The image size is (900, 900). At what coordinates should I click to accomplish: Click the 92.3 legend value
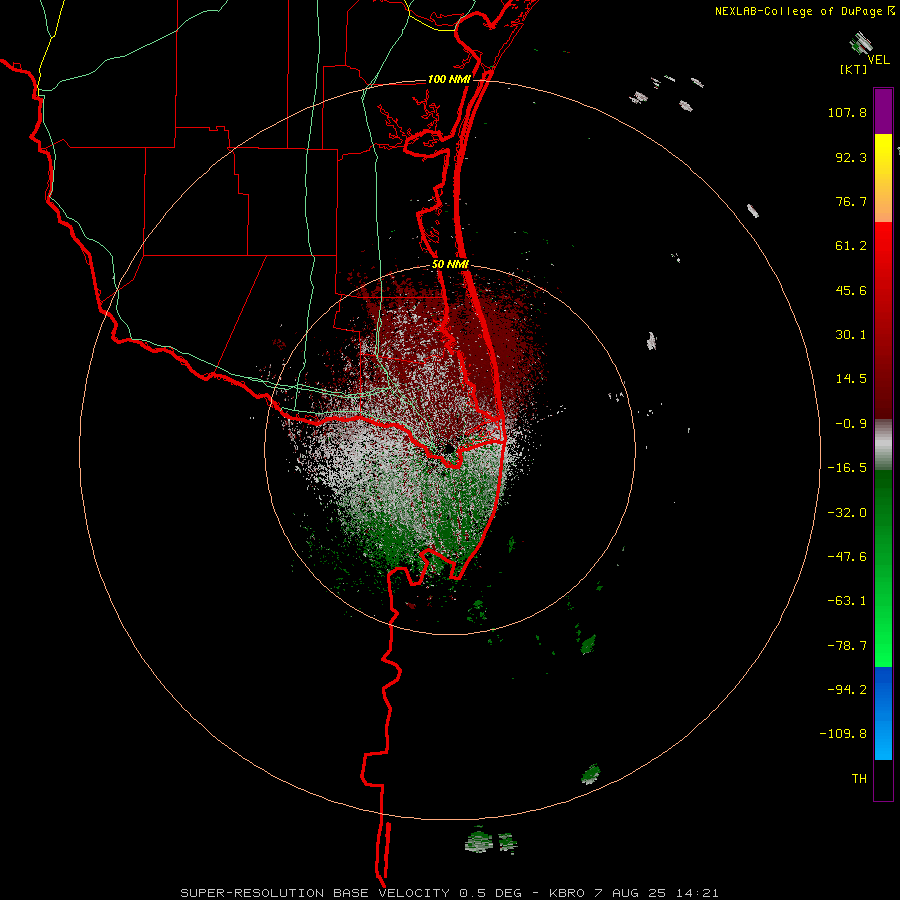851,157
